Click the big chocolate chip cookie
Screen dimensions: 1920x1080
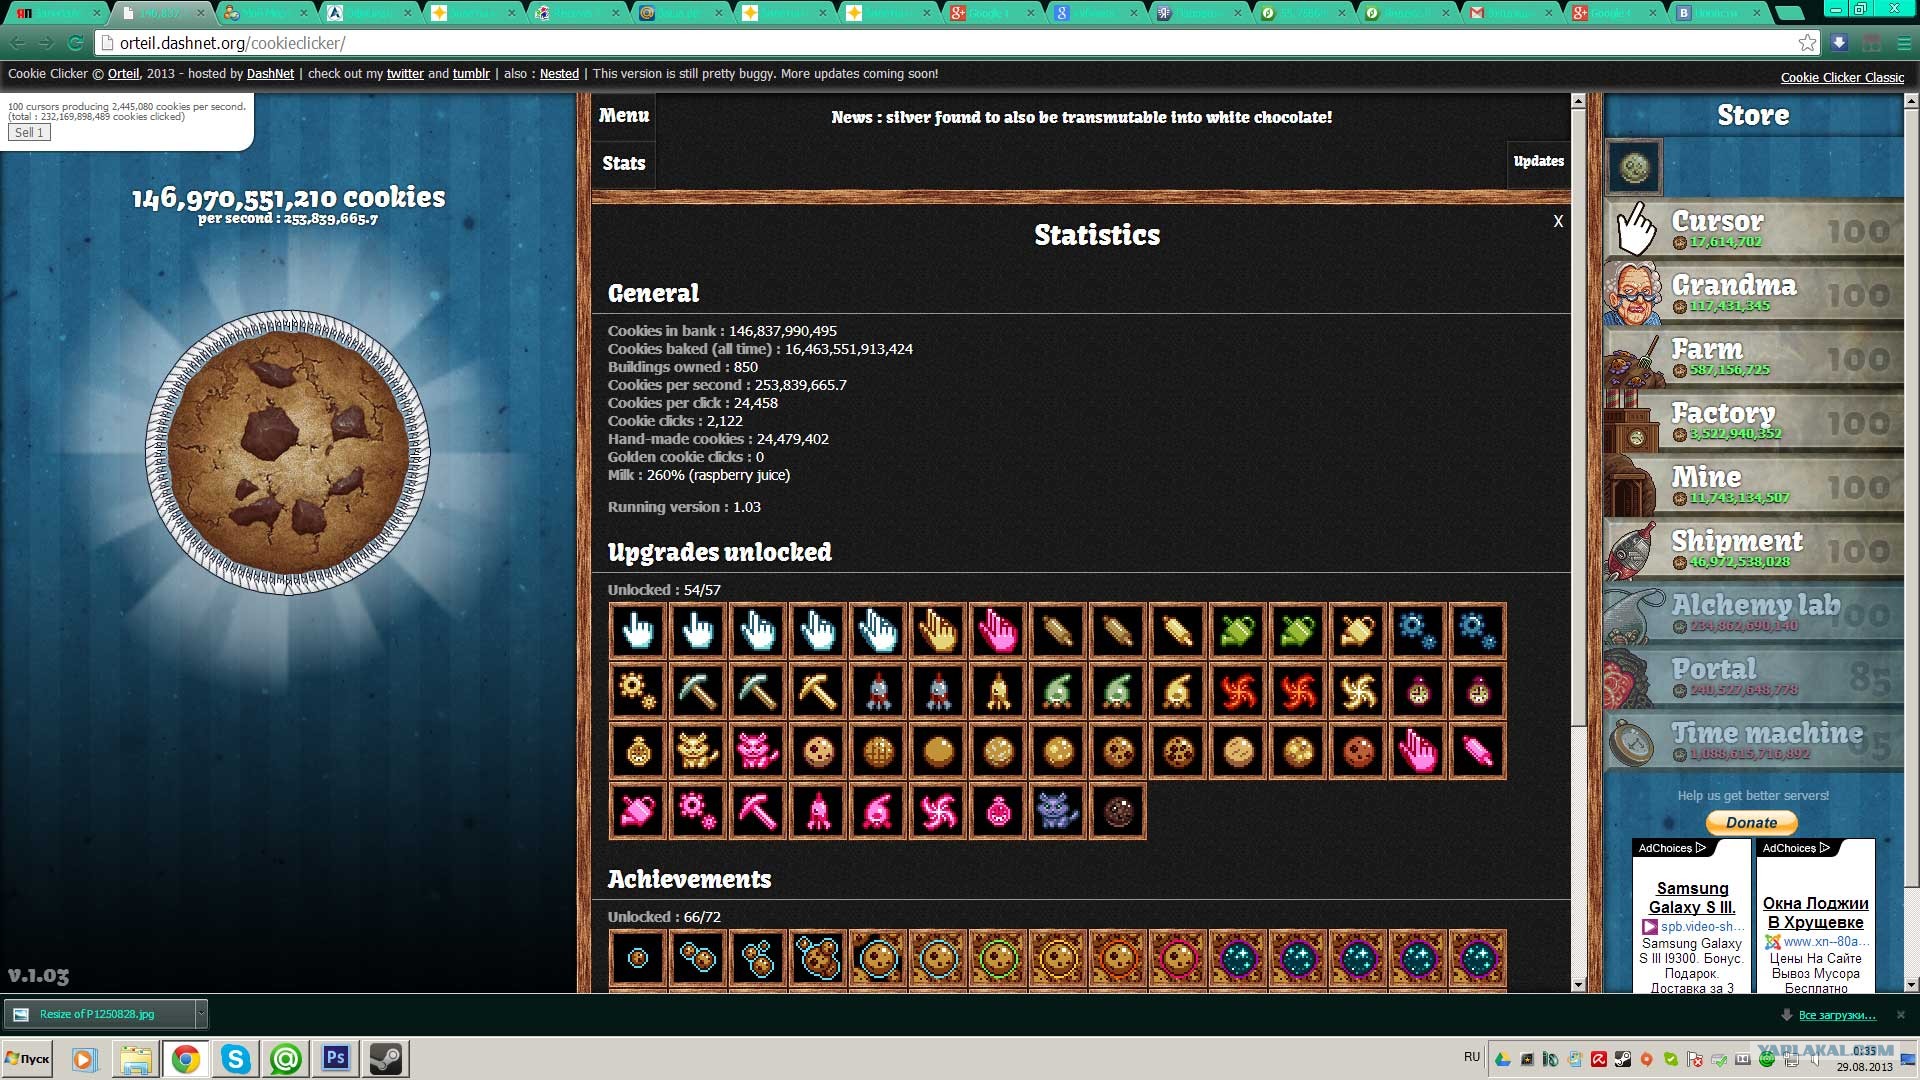coord(288,453)
